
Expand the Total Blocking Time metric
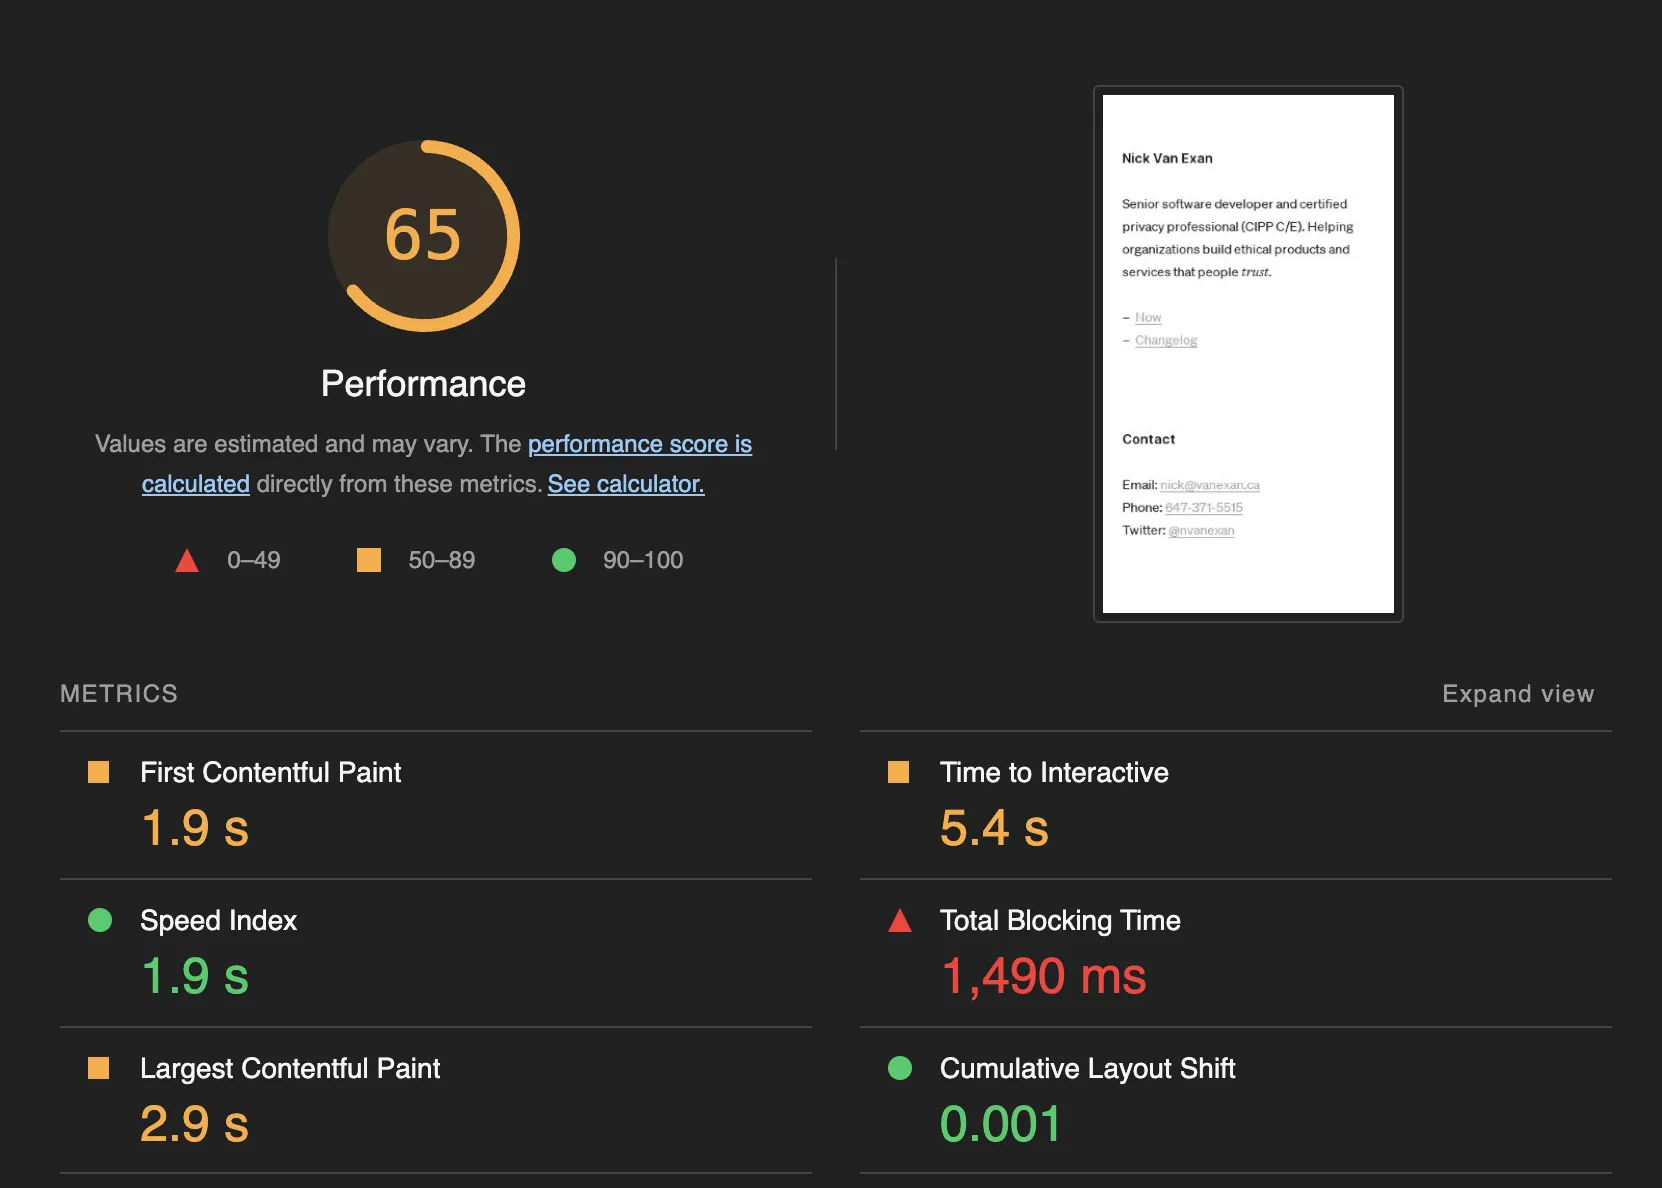(1236, 953)
